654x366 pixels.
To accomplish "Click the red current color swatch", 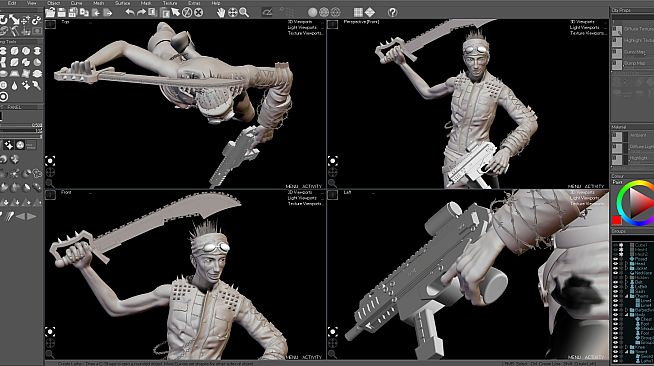I will (617, 220).
